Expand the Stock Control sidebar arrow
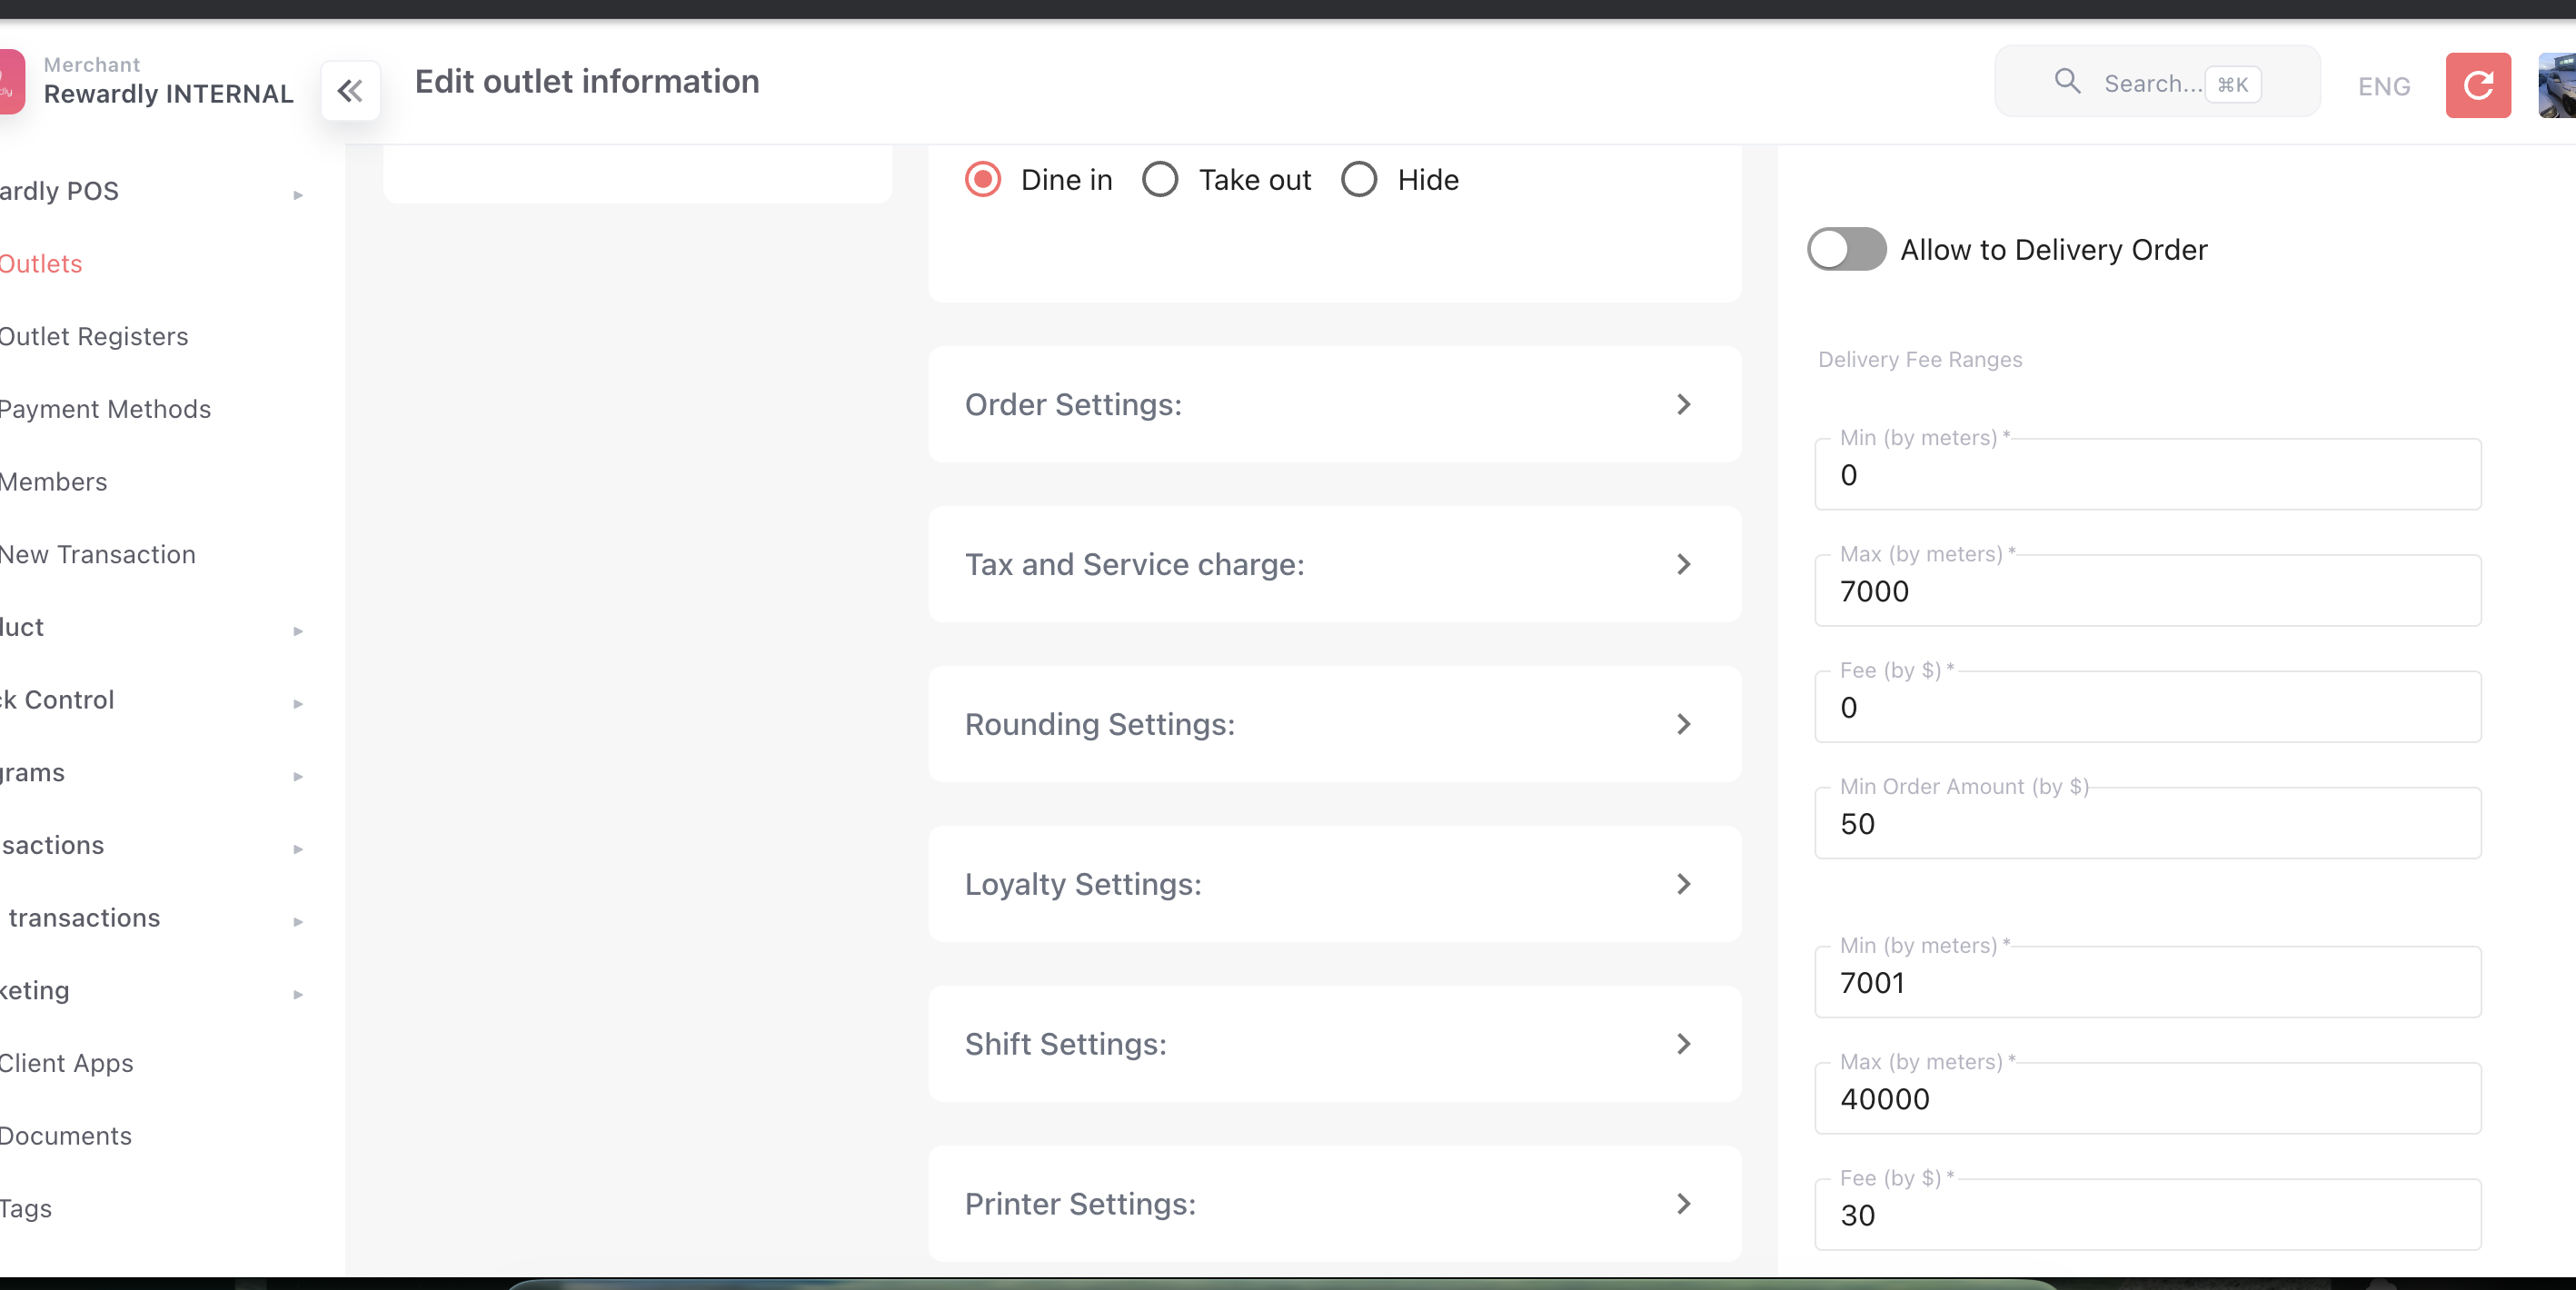Viewport: 2576px width, 1290px height. pos(298,704)
